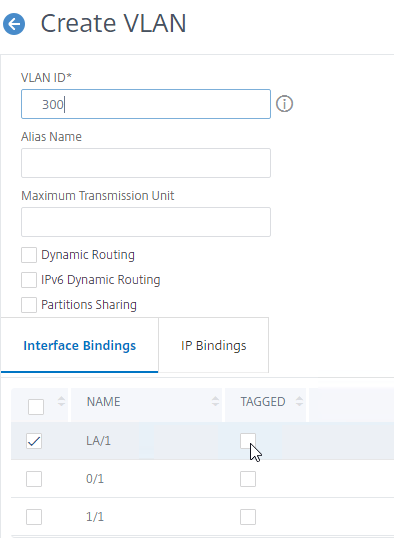Tick the Partitions Sharing checkbox
The width and height of the screenshot is (394, 538).
(29, 305)
